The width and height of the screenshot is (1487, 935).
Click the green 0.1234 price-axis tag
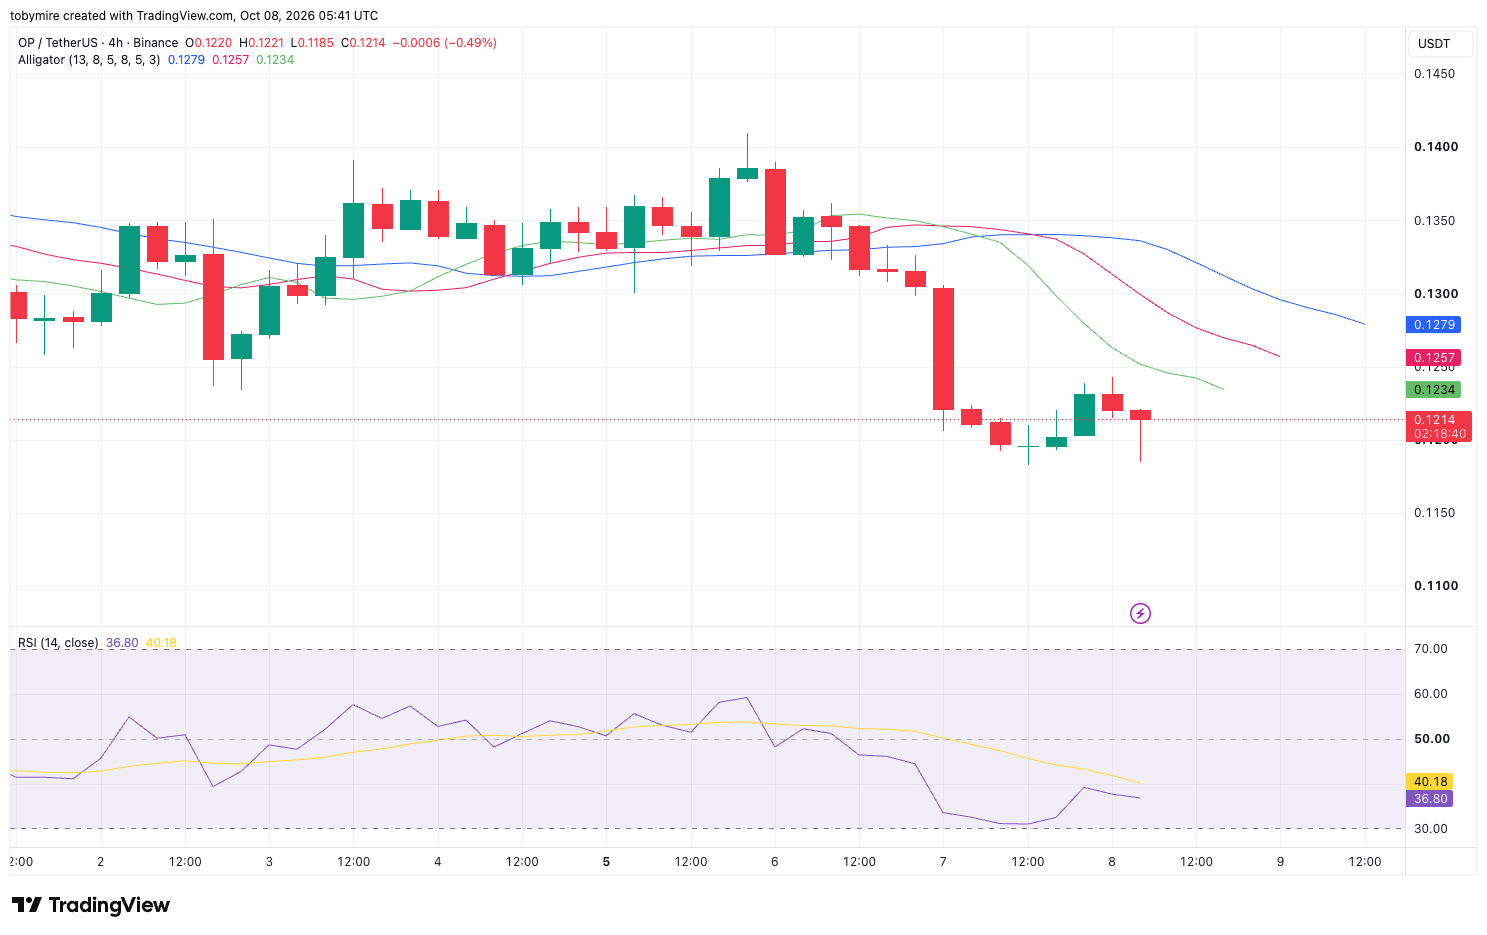1433,390
